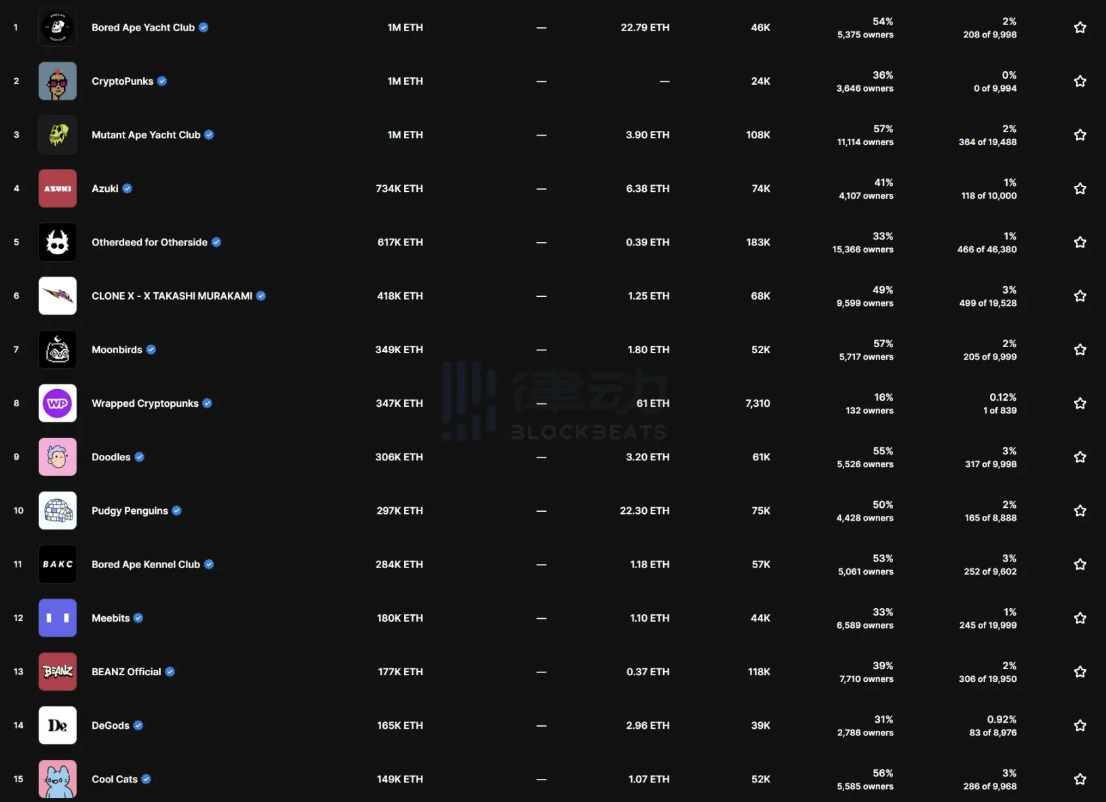Click the Meebits star icon
Image resolution: width=1106 pixels, height=802 pixels.
point(1080,618)
